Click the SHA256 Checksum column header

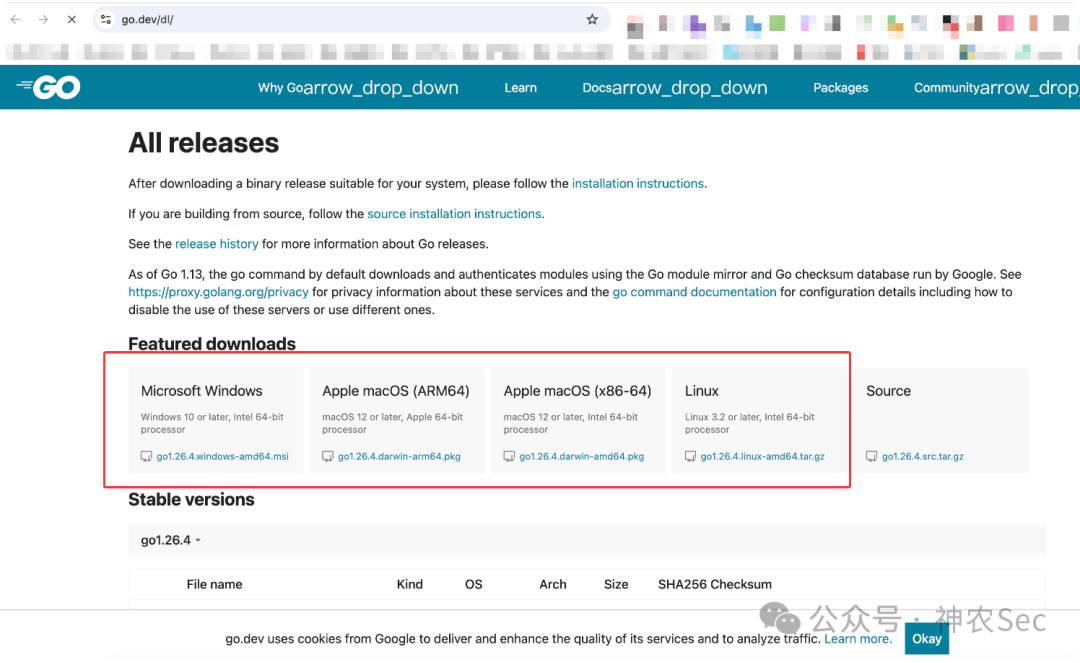tap(715, 585)
